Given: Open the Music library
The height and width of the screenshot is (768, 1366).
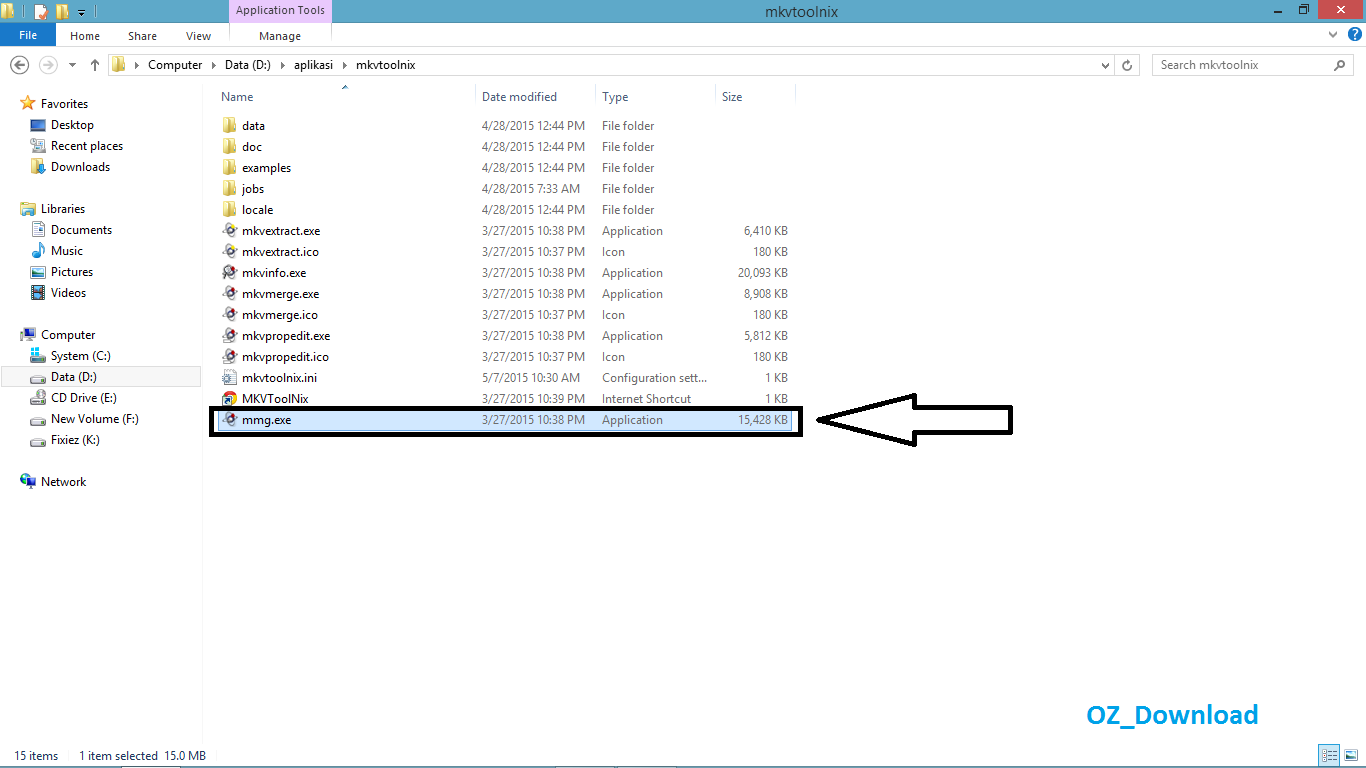Looking at the screenshot, I should tap(67, 251).
